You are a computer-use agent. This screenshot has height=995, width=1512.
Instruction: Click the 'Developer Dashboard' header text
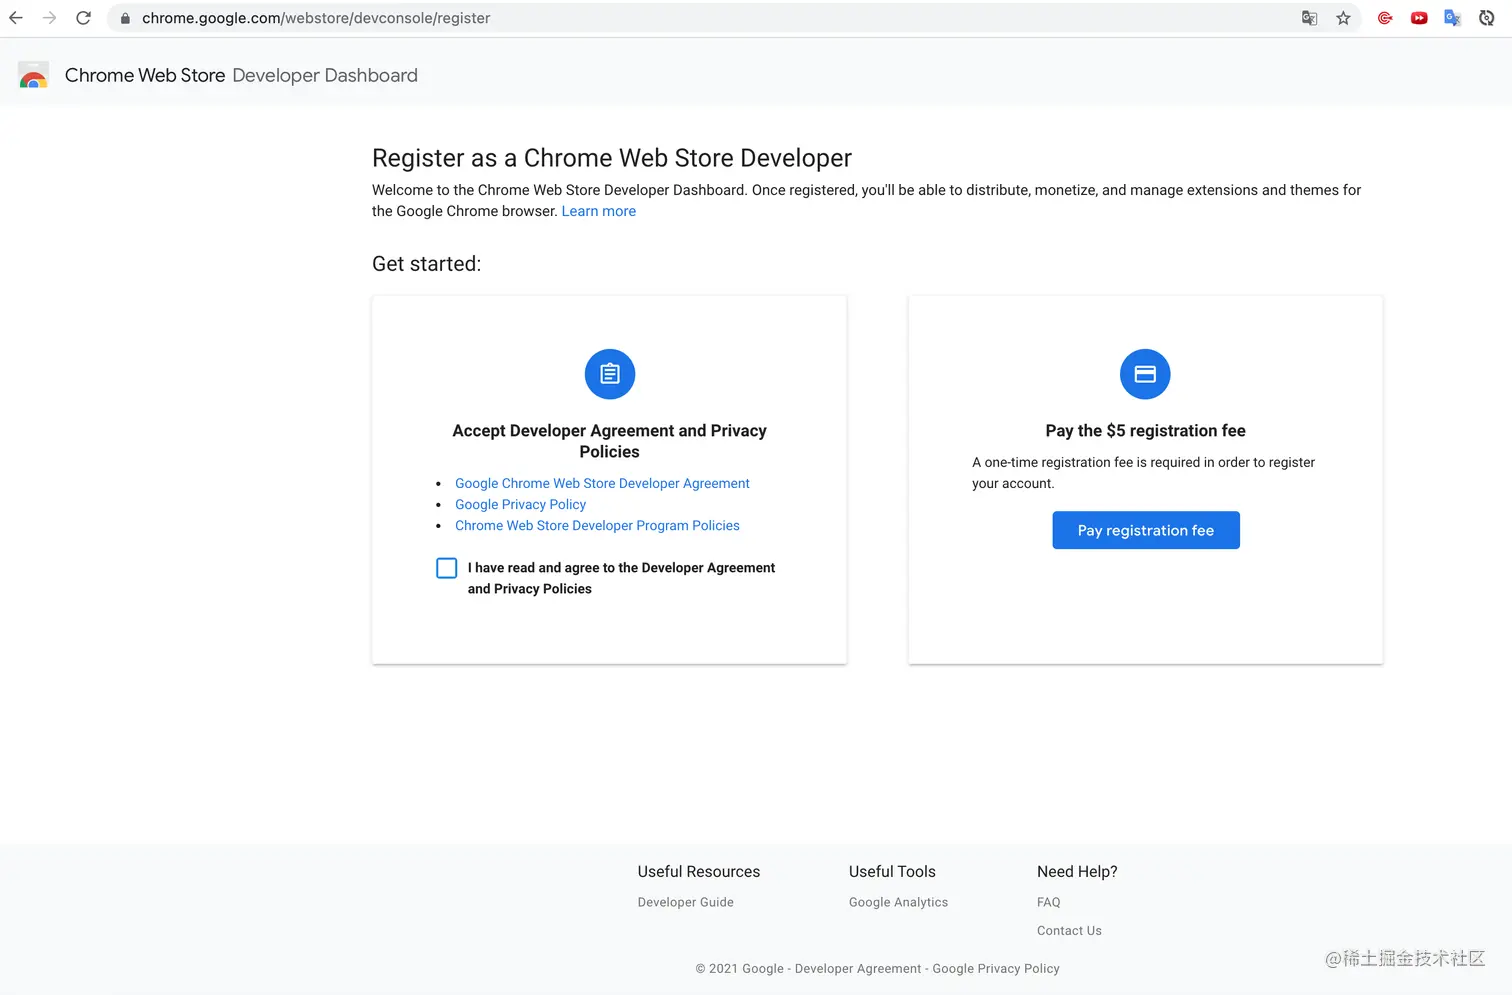(x=325, y=75)
